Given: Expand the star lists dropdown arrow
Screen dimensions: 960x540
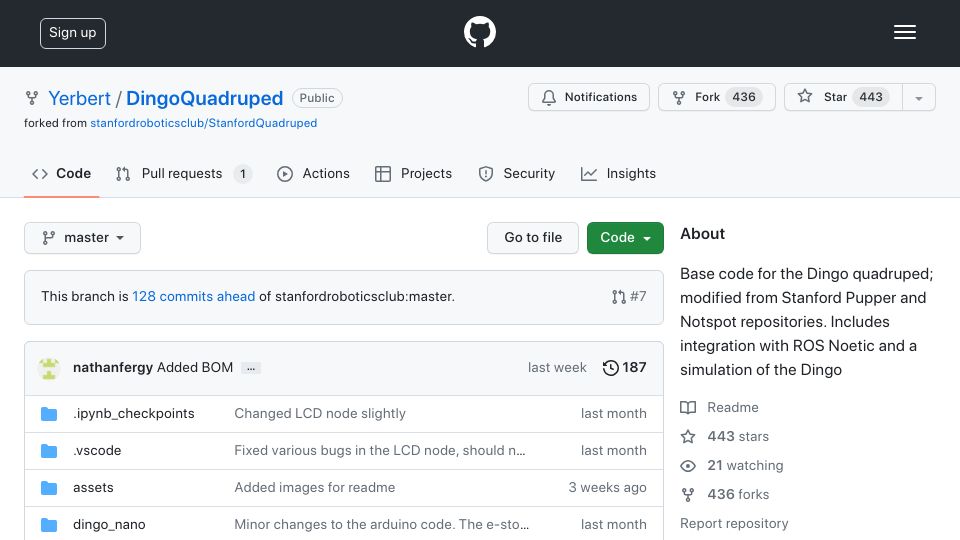Looking at the screenshot, I should point(918,98).
